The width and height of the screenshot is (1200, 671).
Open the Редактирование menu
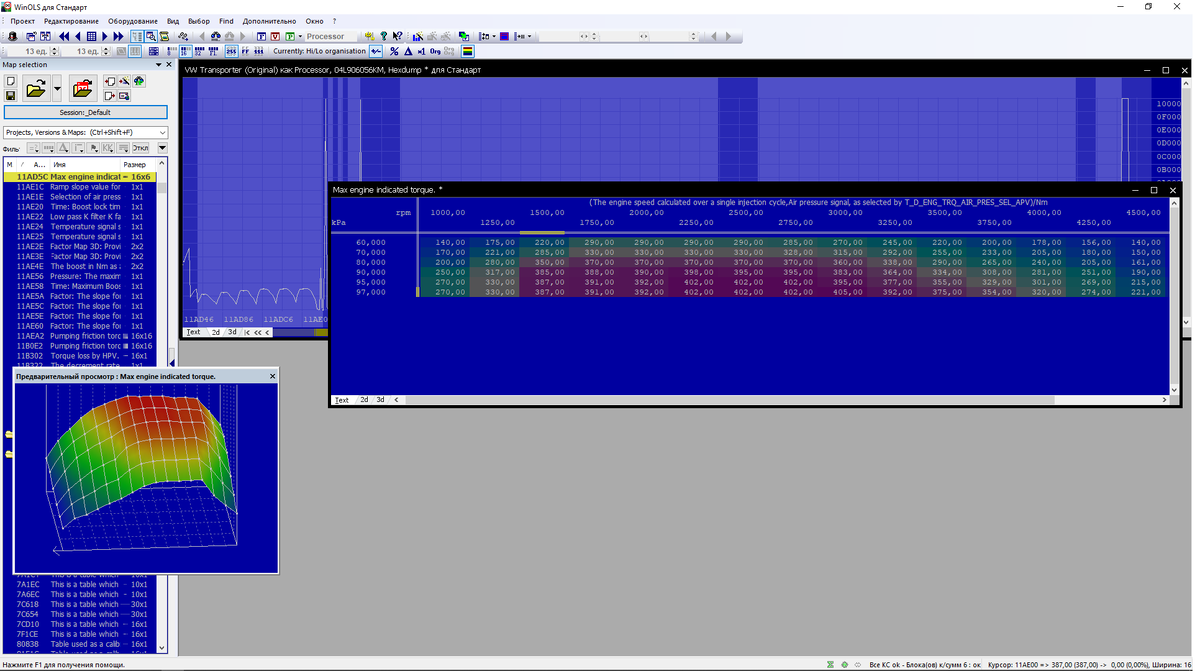click(x=71, y=21)
